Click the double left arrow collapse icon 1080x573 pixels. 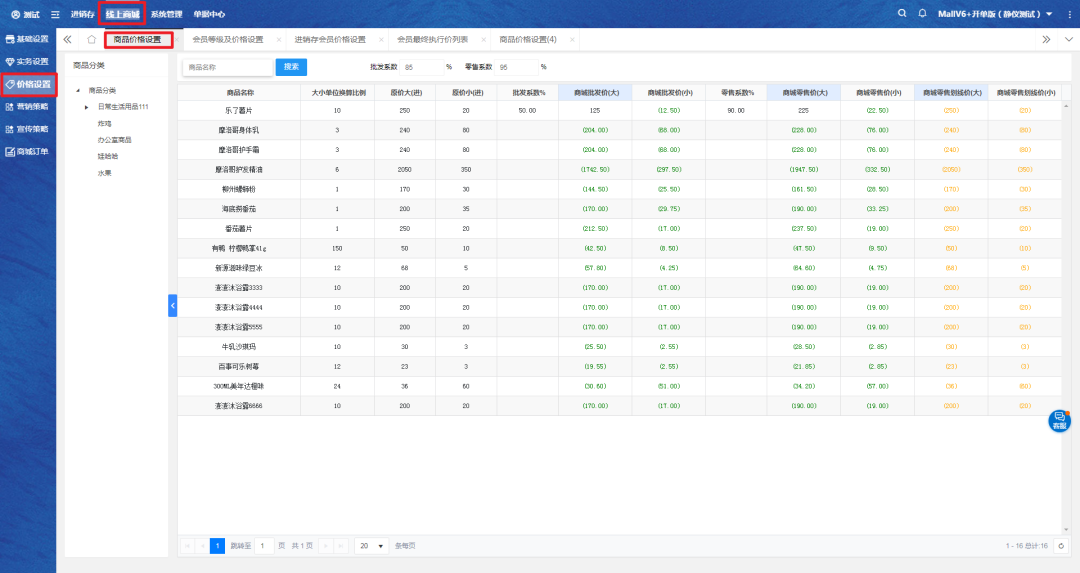tap(67, 40)
